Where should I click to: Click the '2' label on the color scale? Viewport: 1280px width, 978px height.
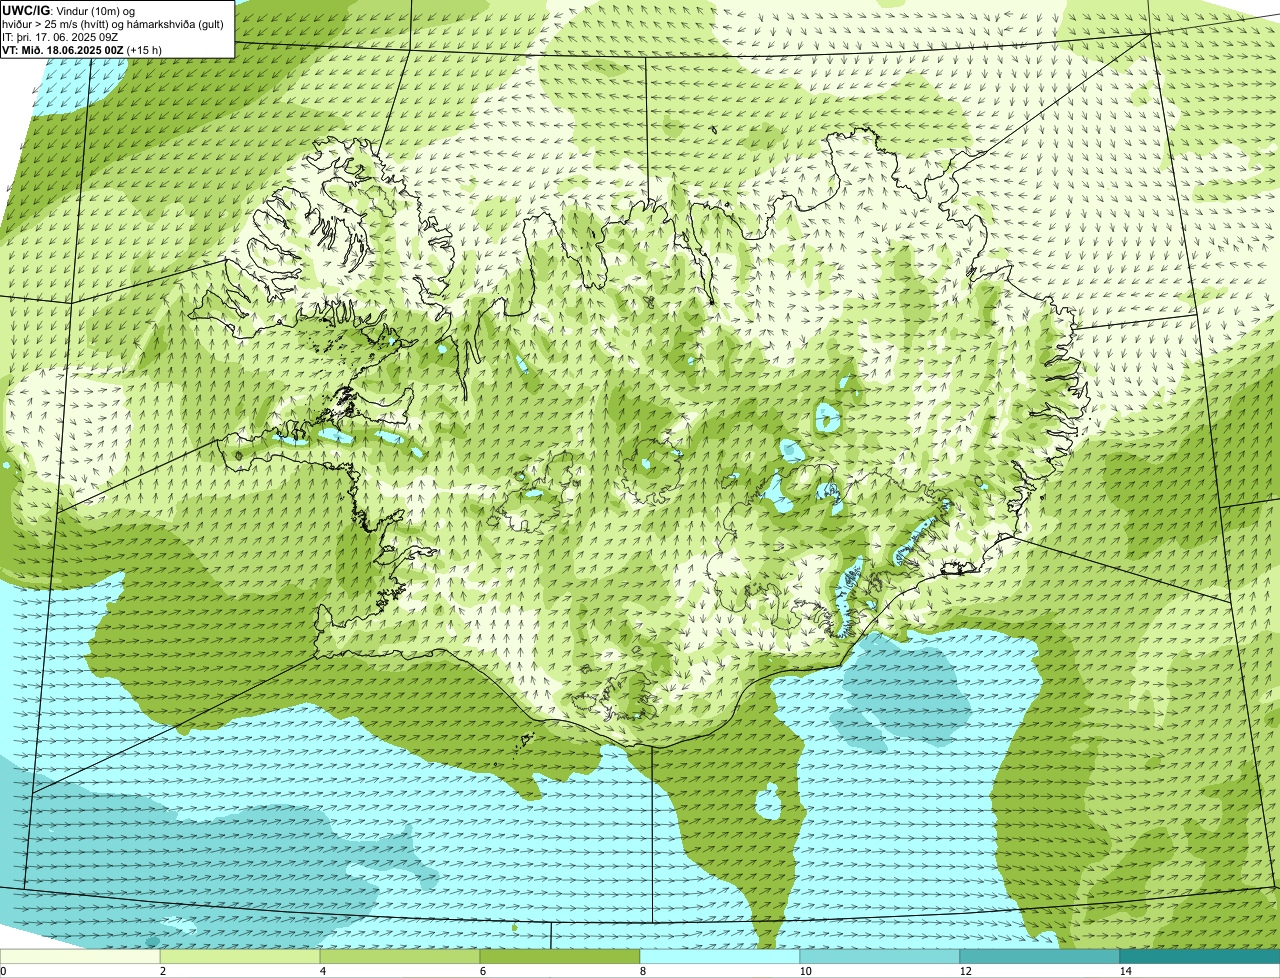161,971
